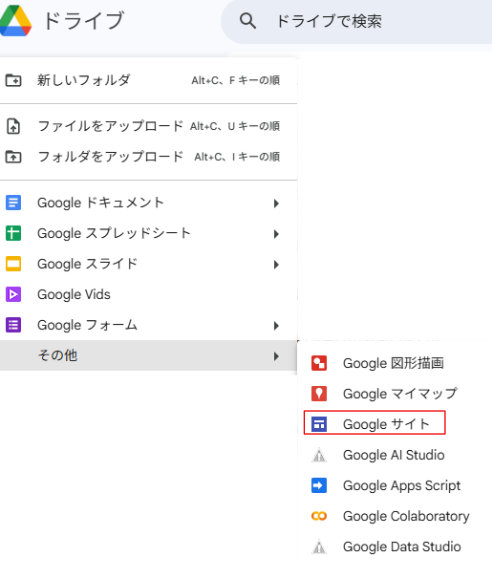Click the new folder icon
The image size is (492, 563).
click(x=13, y=80)
